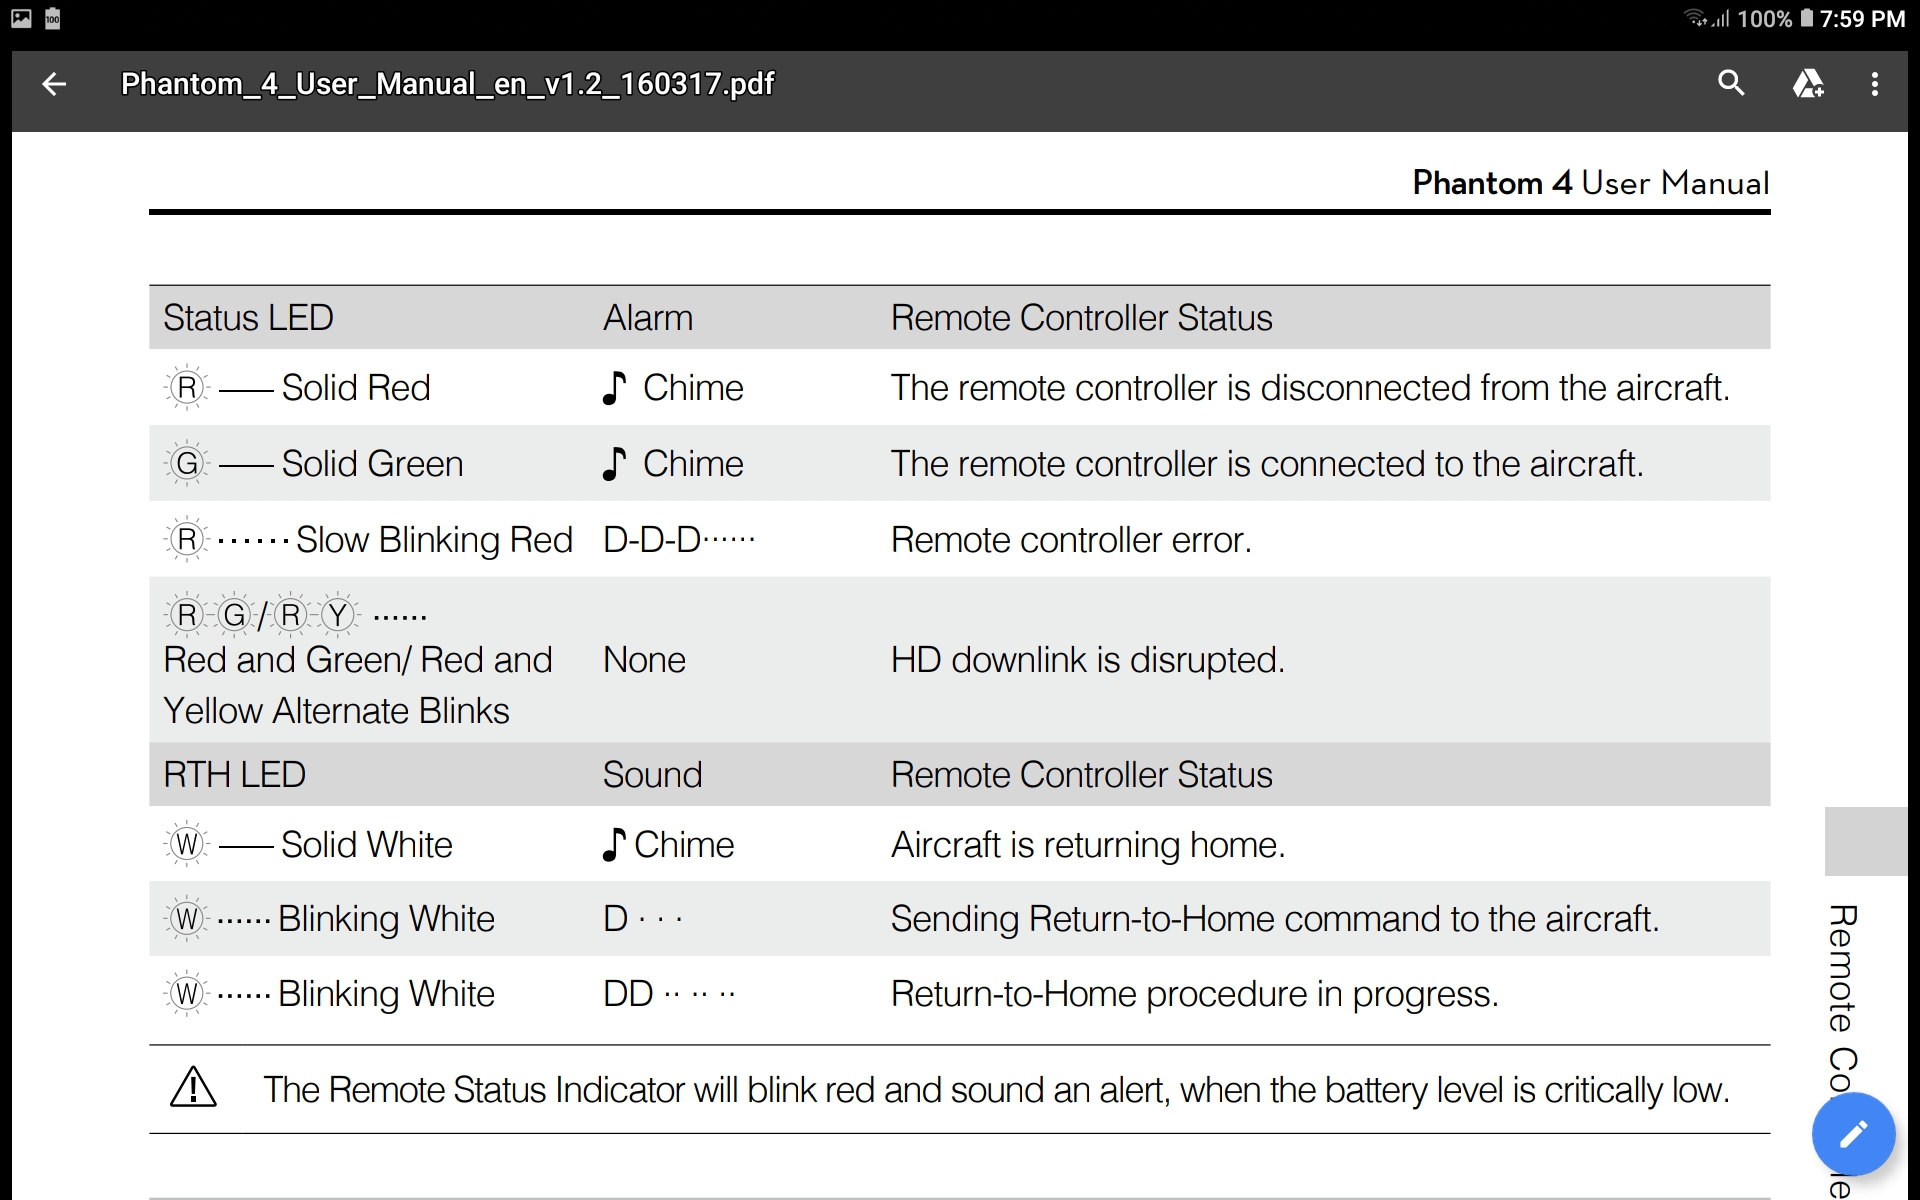Tap the blue pencil edit button
Screen dimensions: 1920x1200
(1853, 1134)
